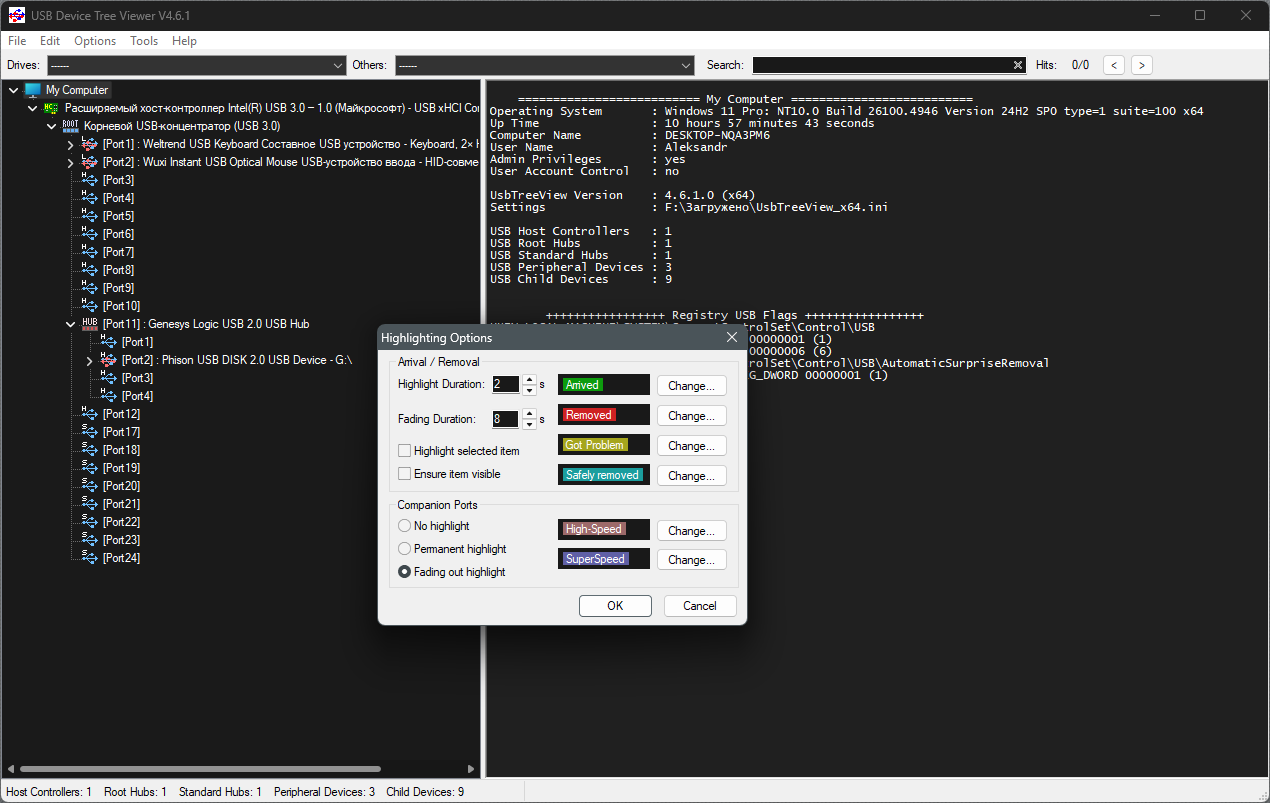Click the USB Device Tree Viewer title bar icon

click(17, 15)
